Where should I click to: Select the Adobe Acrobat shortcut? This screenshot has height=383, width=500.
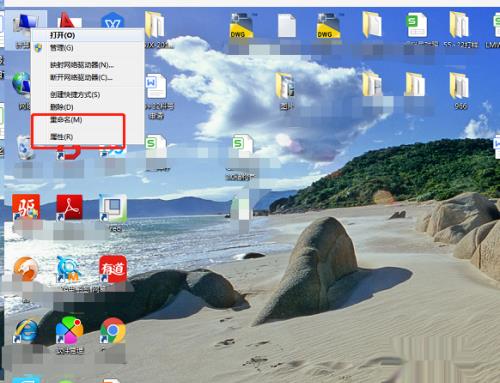(69, 207)
